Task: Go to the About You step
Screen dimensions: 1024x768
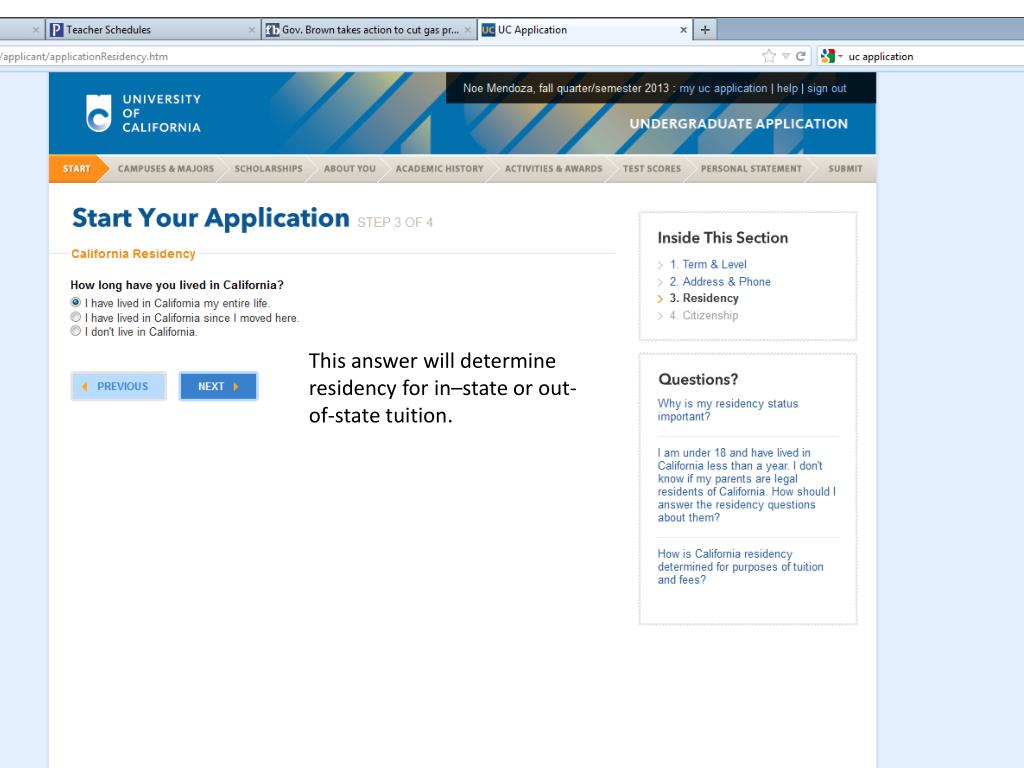Action: coord(349,168)
